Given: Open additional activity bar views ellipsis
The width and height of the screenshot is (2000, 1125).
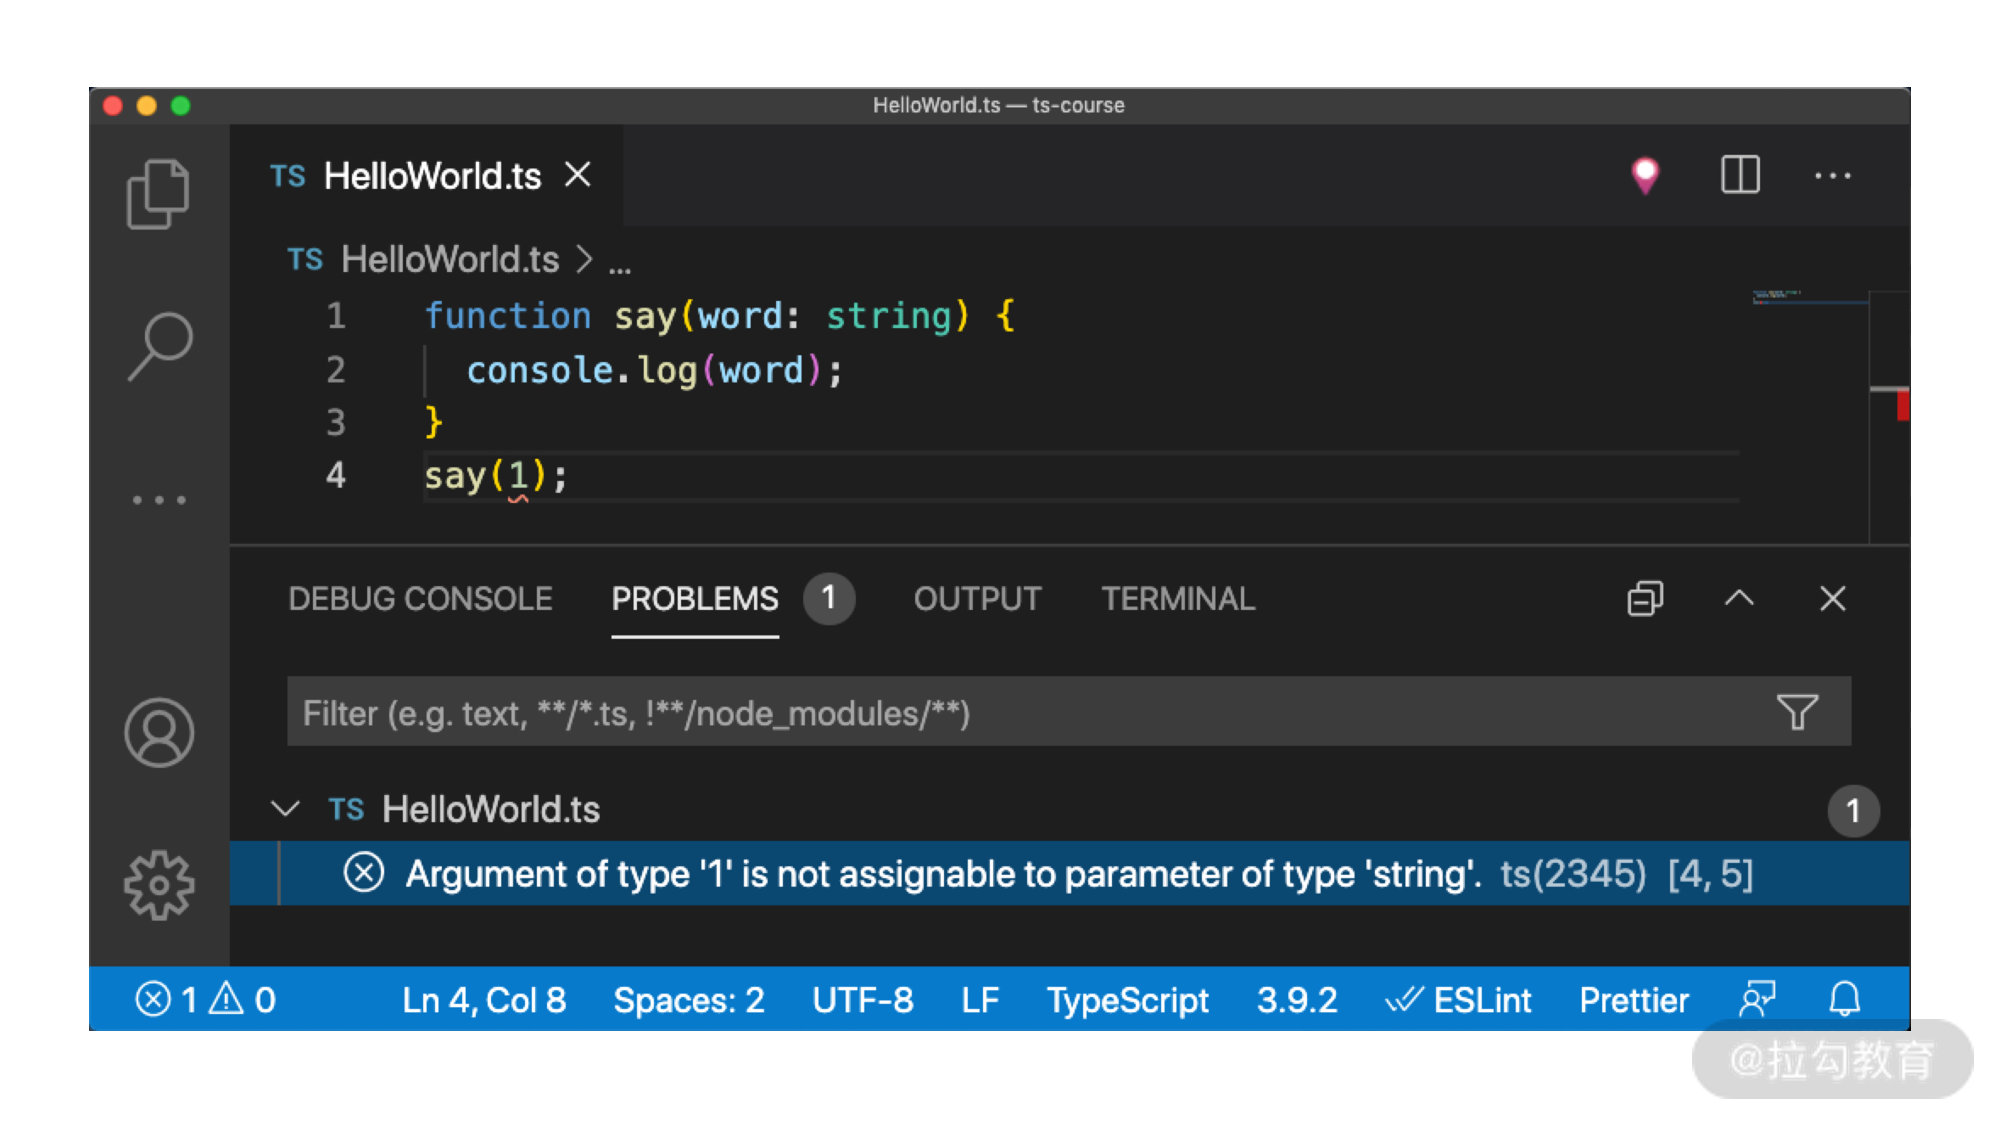Looking at the screenshot, I should tap(159, 500).
